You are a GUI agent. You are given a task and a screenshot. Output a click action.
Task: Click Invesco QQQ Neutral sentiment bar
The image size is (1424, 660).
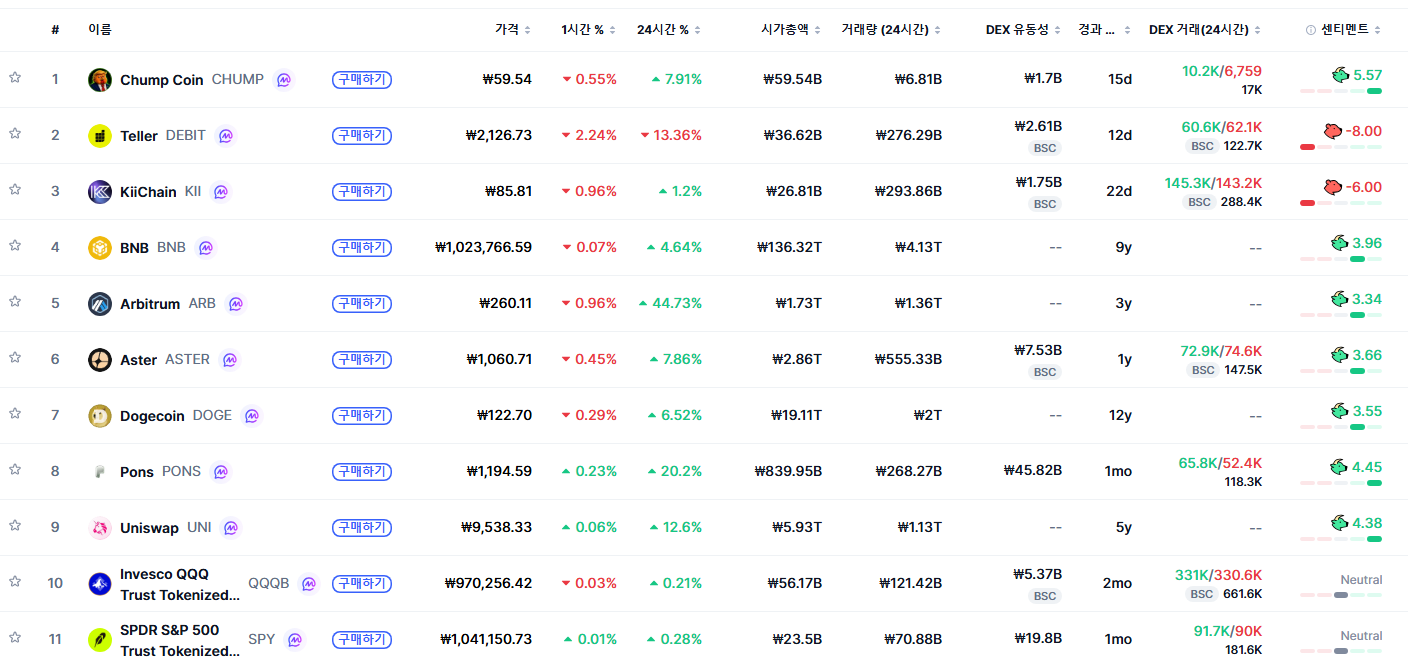coord(1341,595)
